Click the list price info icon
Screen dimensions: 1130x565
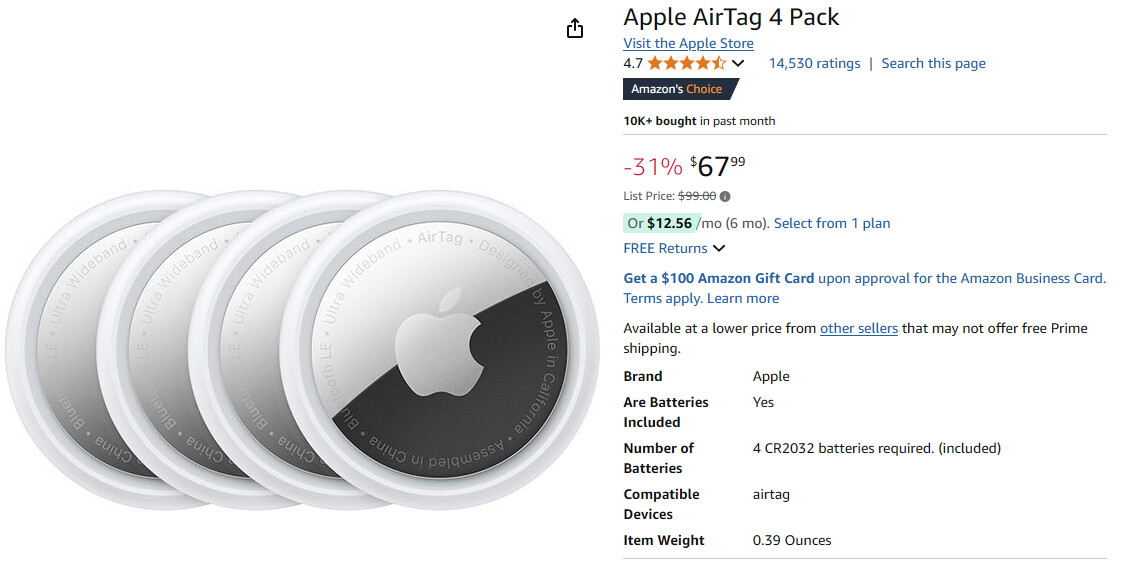pyautogui.click(x=725, y=197)
